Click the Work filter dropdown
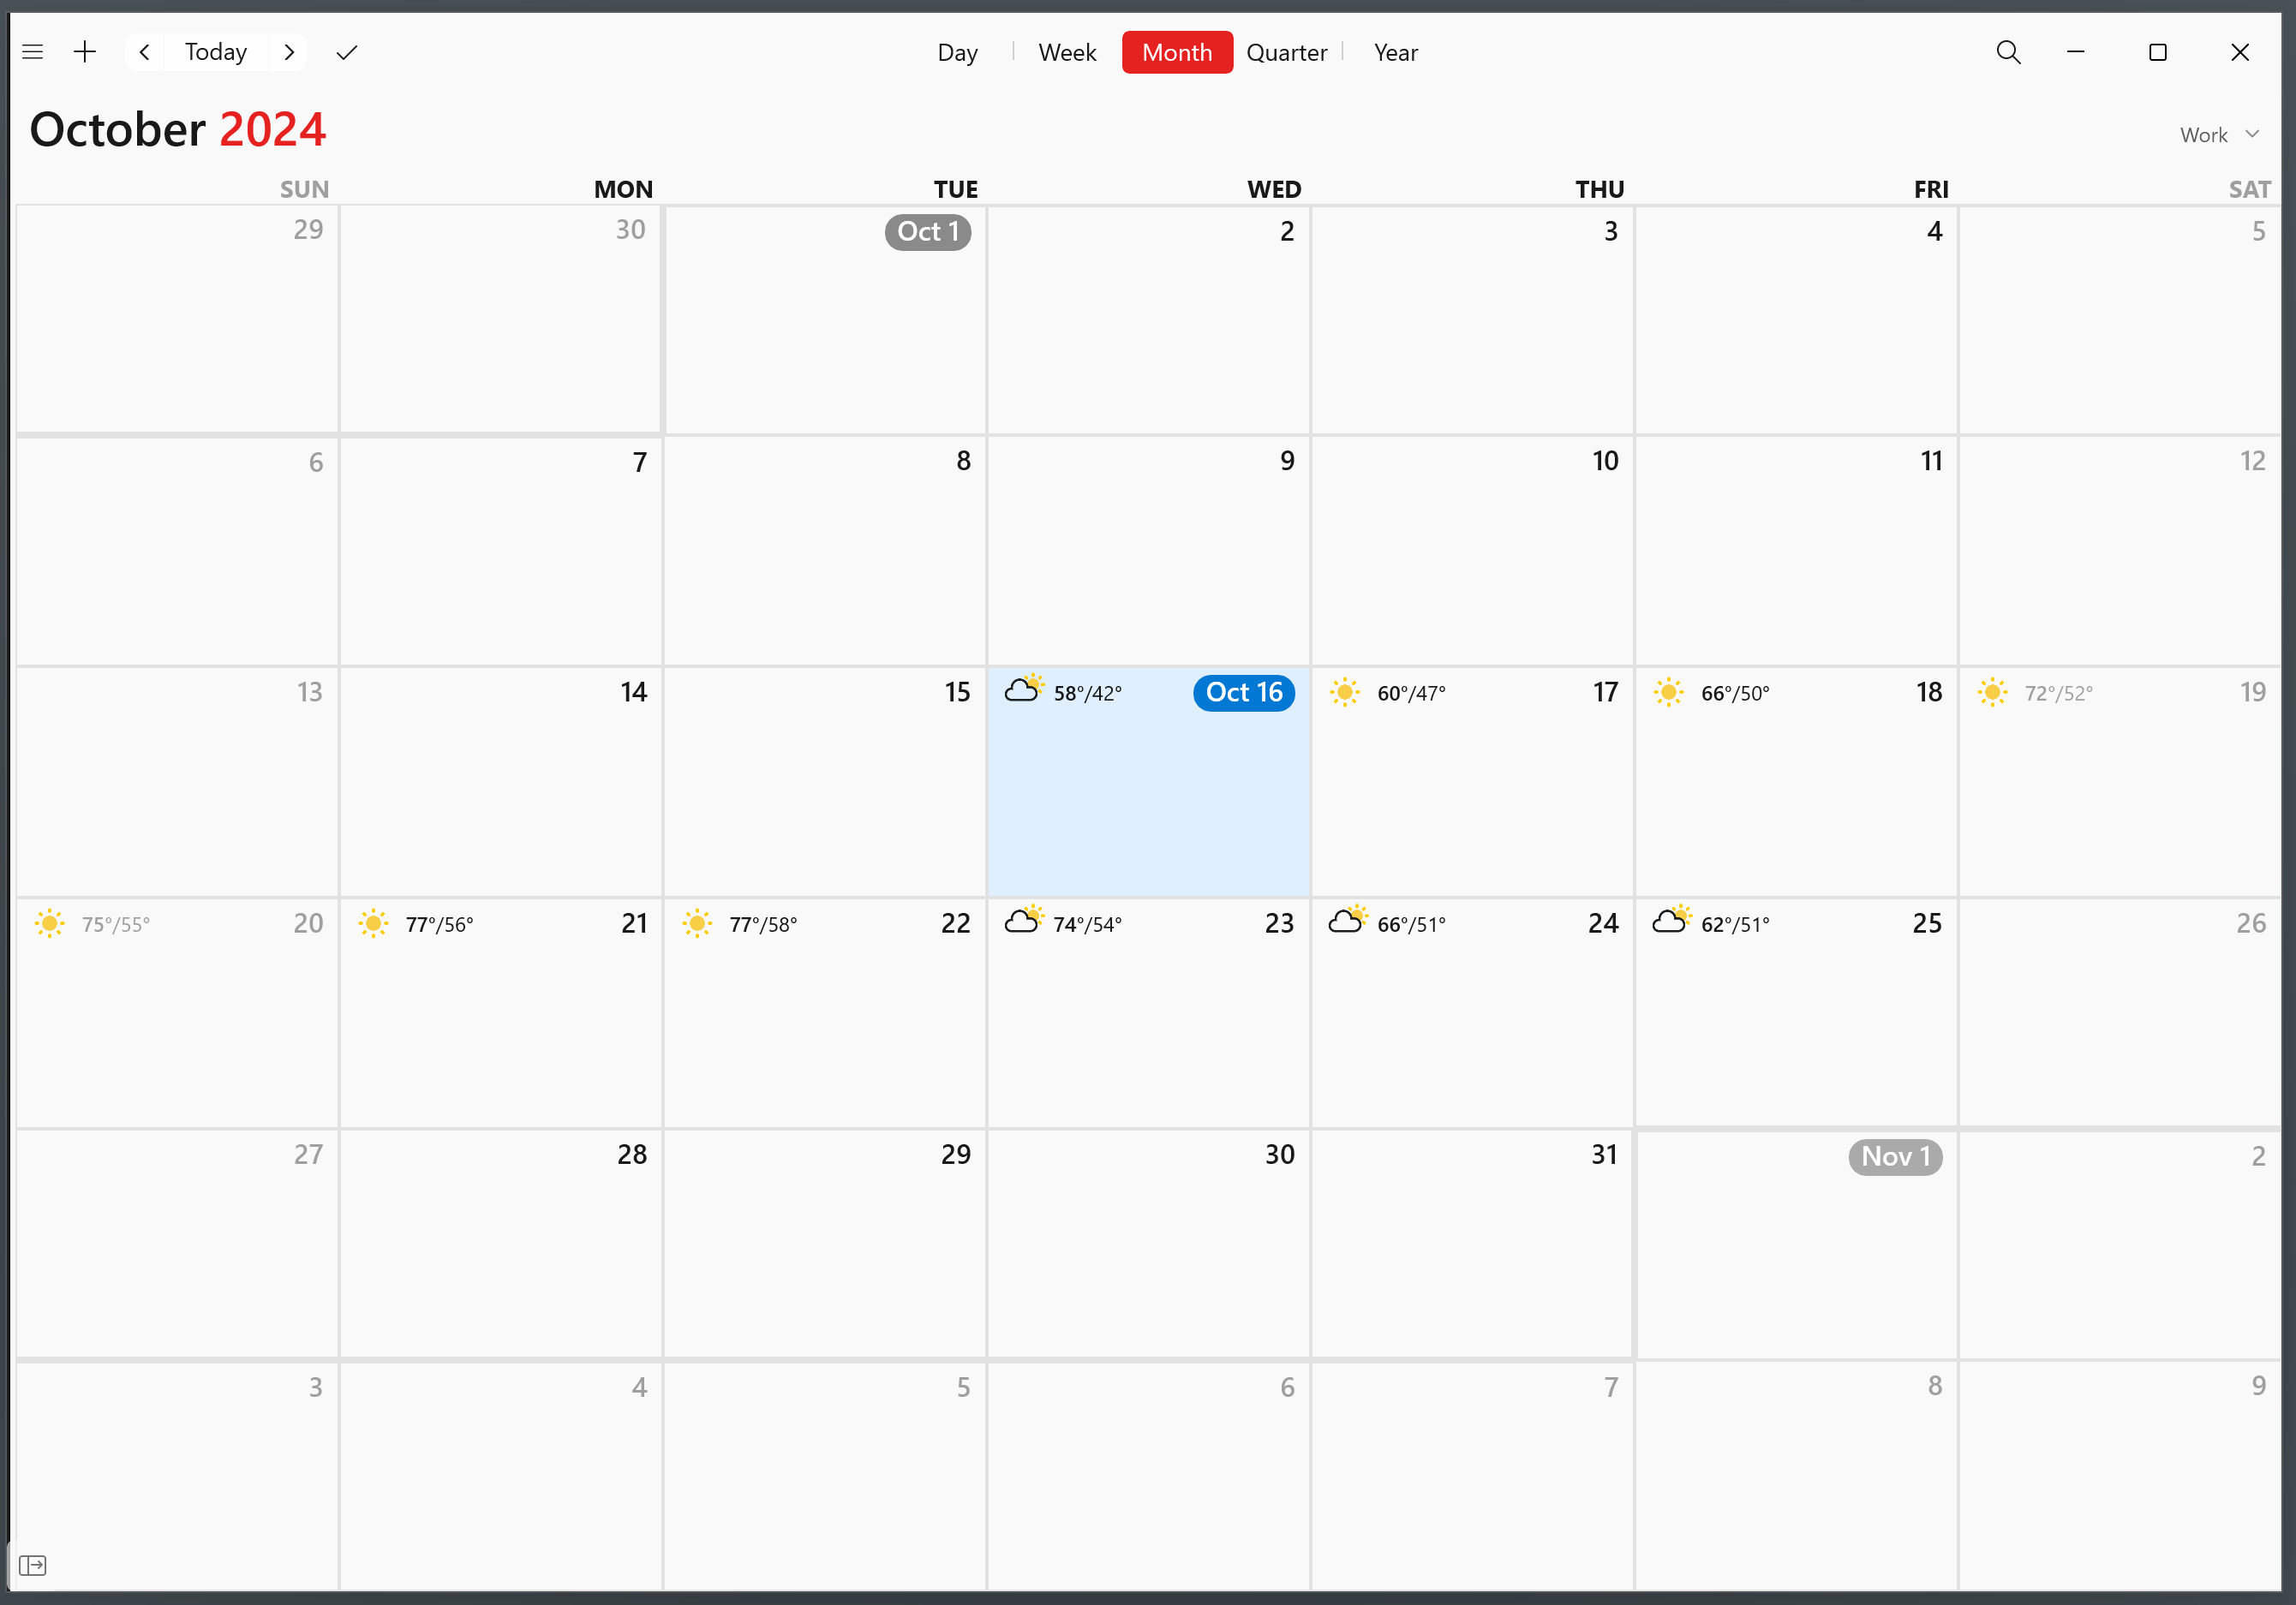 coord(2215,134)
